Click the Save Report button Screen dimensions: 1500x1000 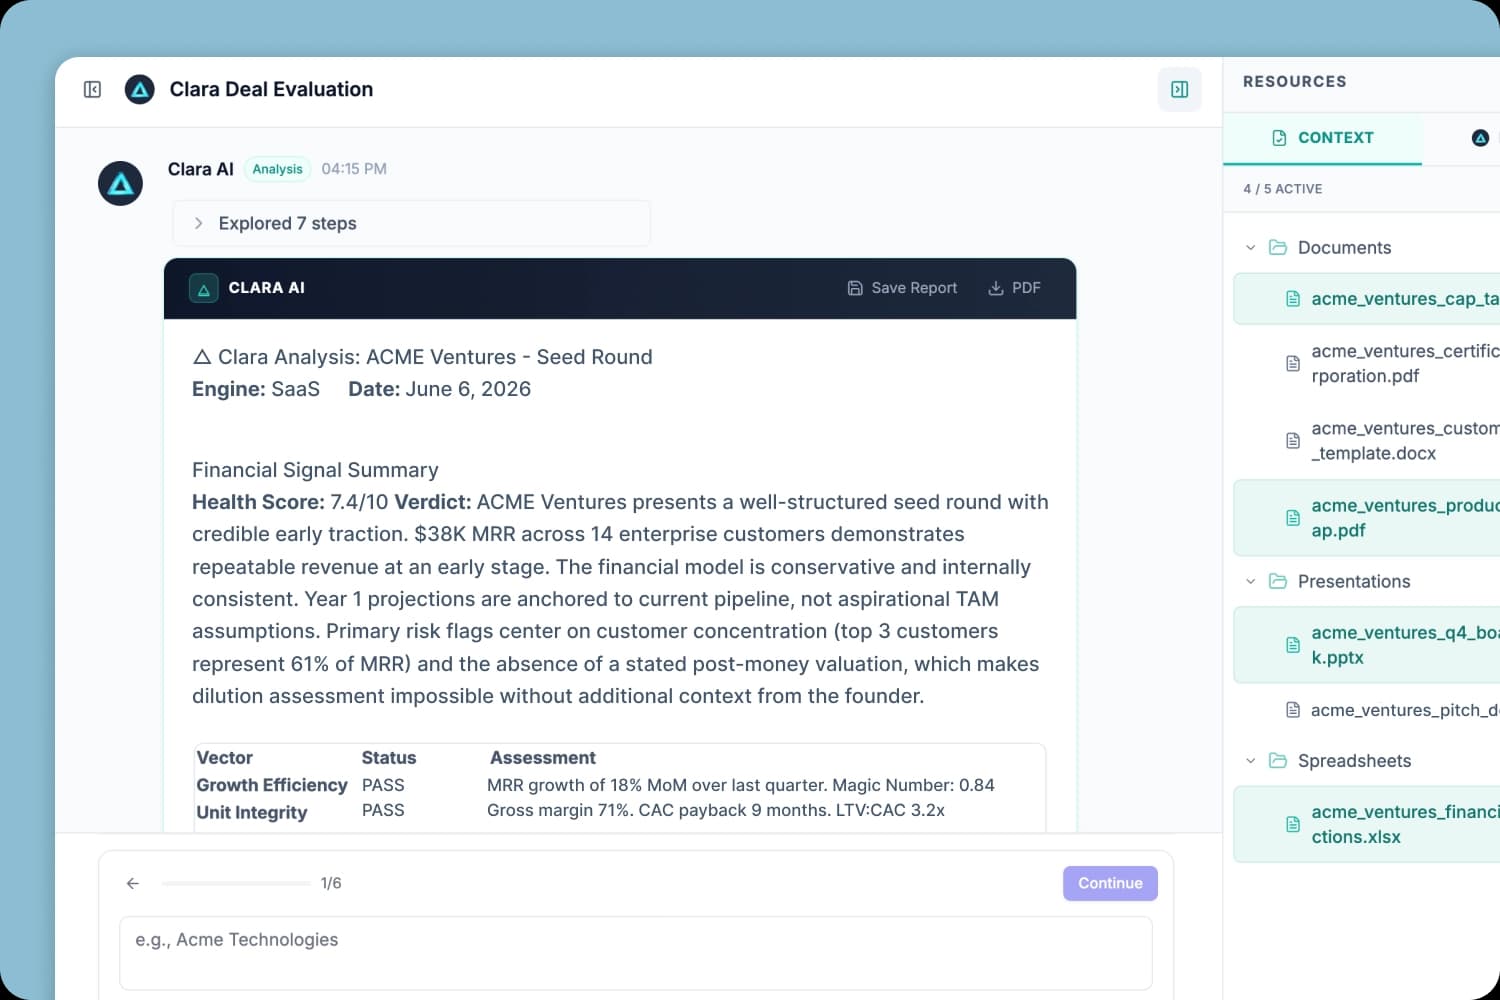902,288
